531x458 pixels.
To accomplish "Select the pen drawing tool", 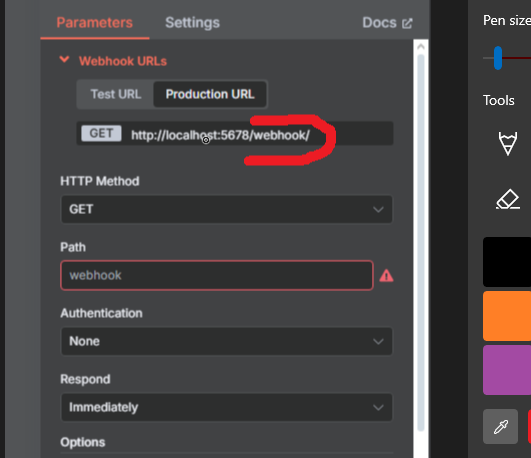I will [x=508, y=144].
